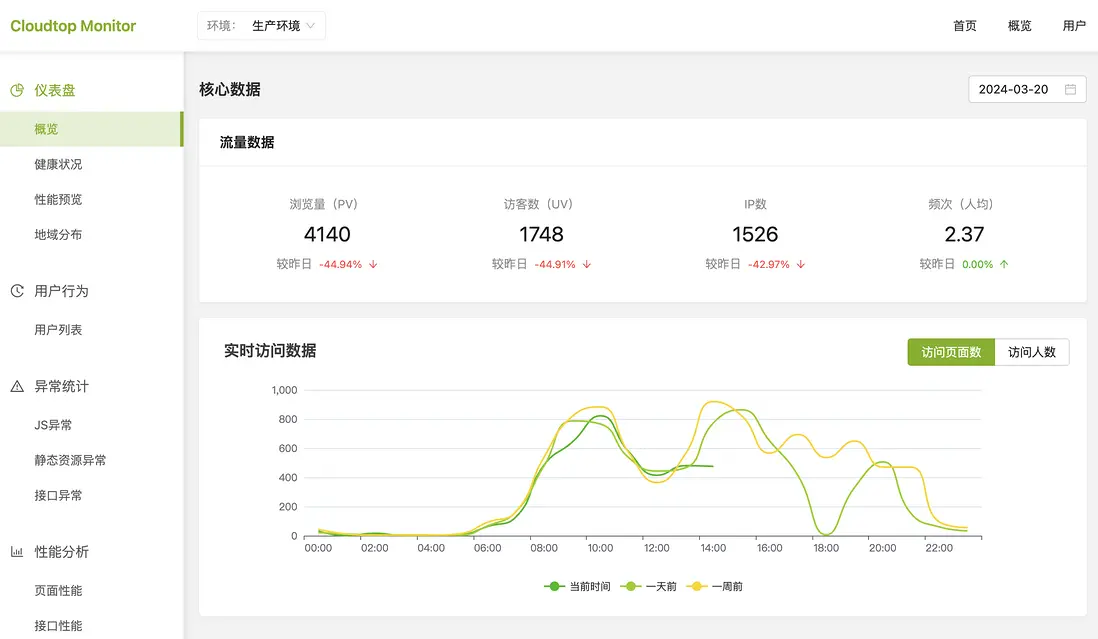Click the dashboard pie icon beside 仪表盘
This screenshot has width=1098, height=639.
coord(17,90)
